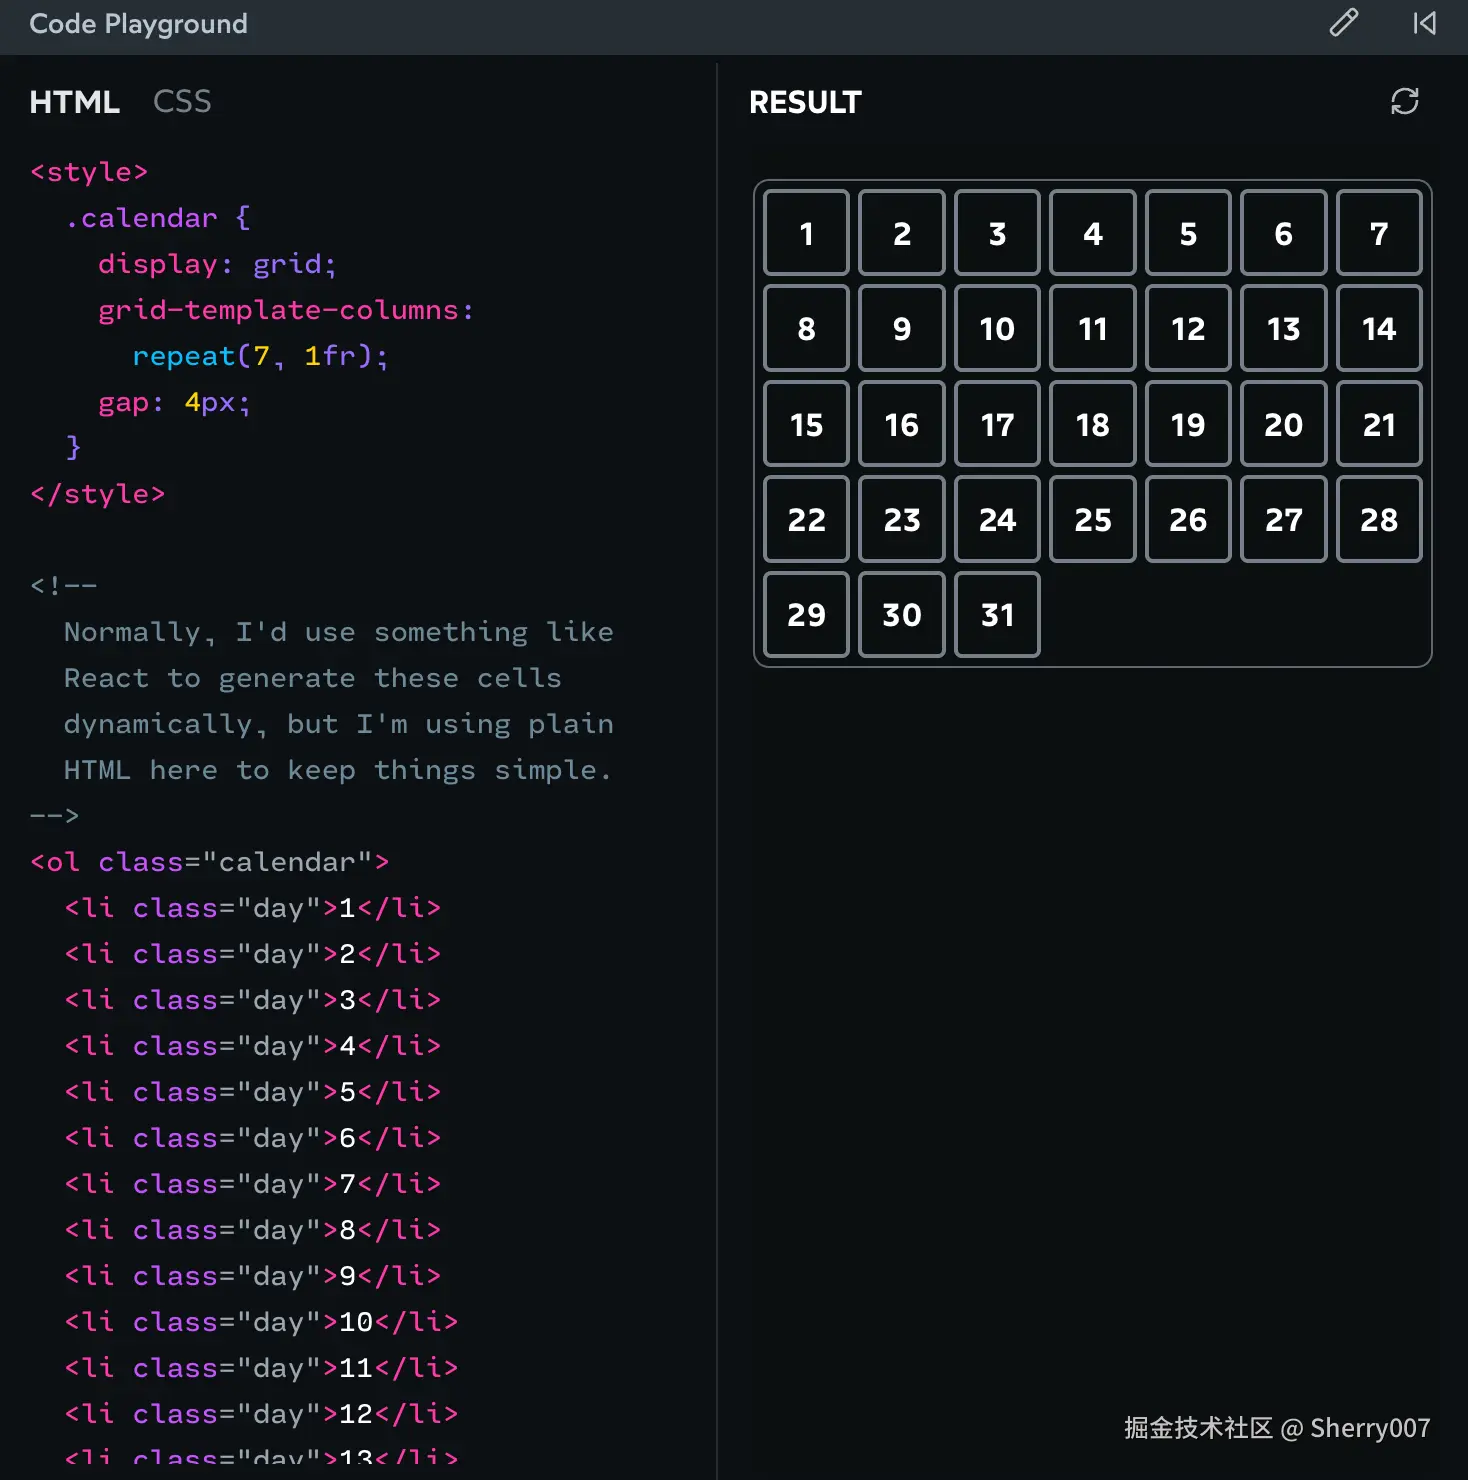Click the collapse-to-start icon in header
This screenshot has height=1480, width=1468.
pos(1424,23)
